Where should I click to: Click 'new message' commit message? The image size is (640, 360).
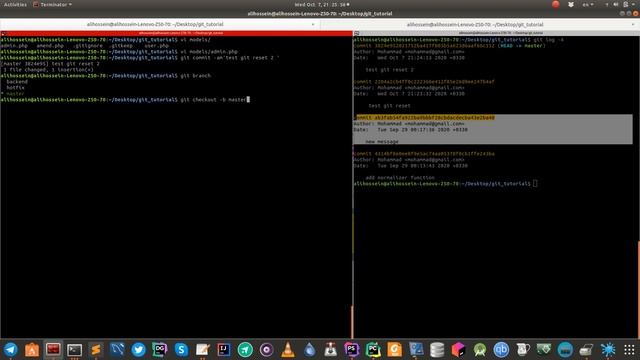pos(382,142)
